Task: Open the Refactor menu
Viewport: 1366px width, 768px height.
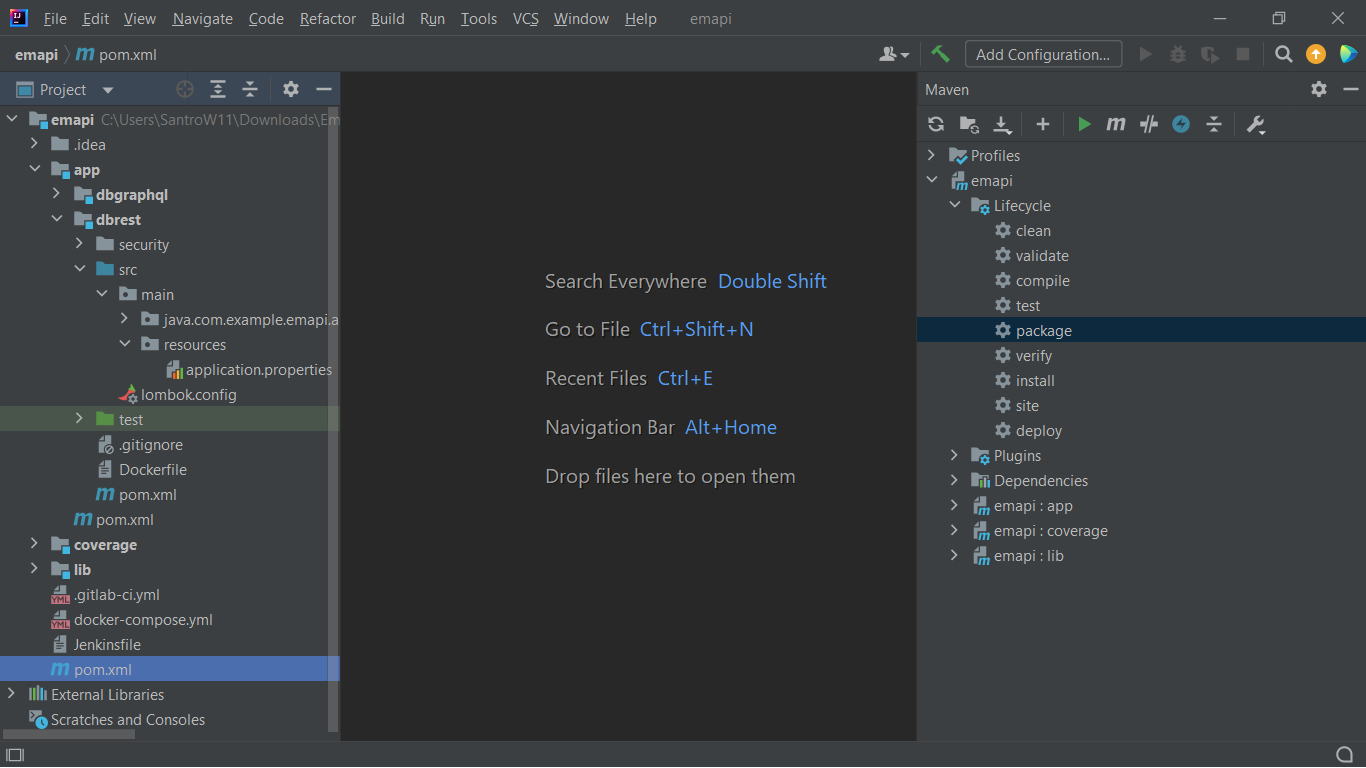Action: click(327, 19)
